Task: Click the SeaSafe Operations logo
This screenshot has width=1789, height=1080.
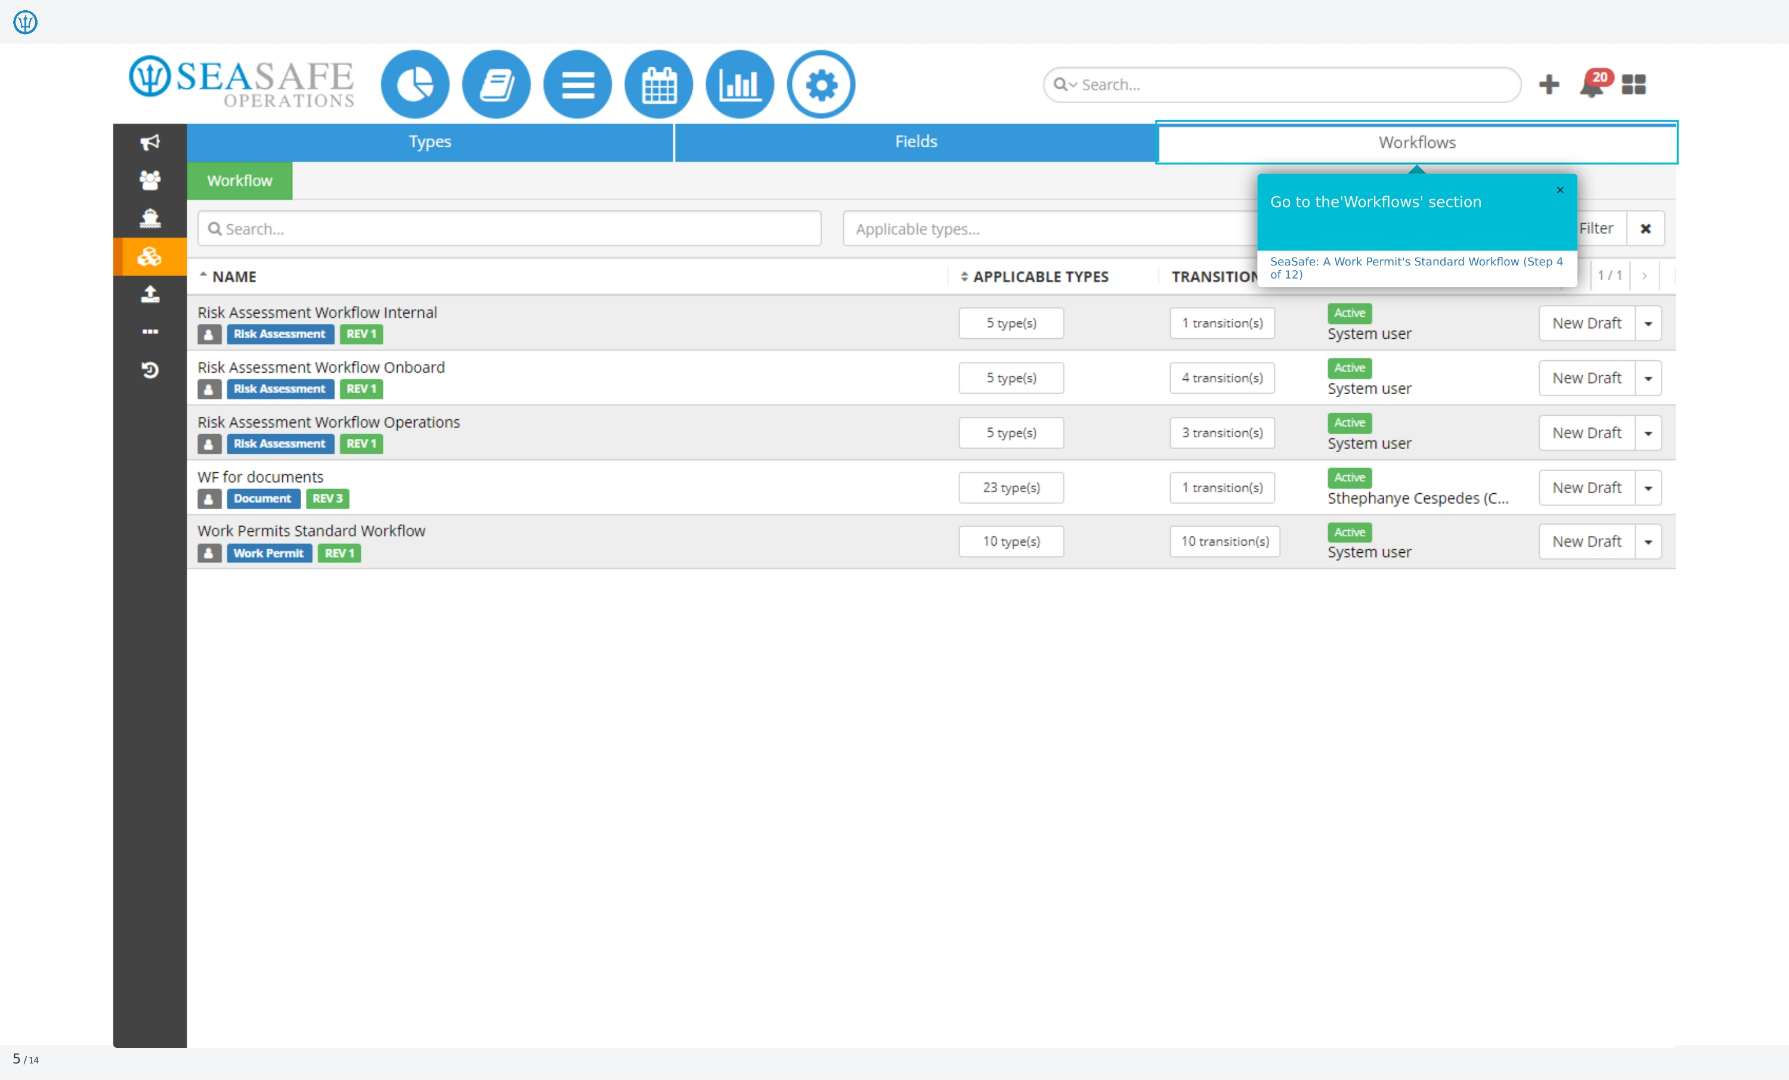Action: (242, 82)
